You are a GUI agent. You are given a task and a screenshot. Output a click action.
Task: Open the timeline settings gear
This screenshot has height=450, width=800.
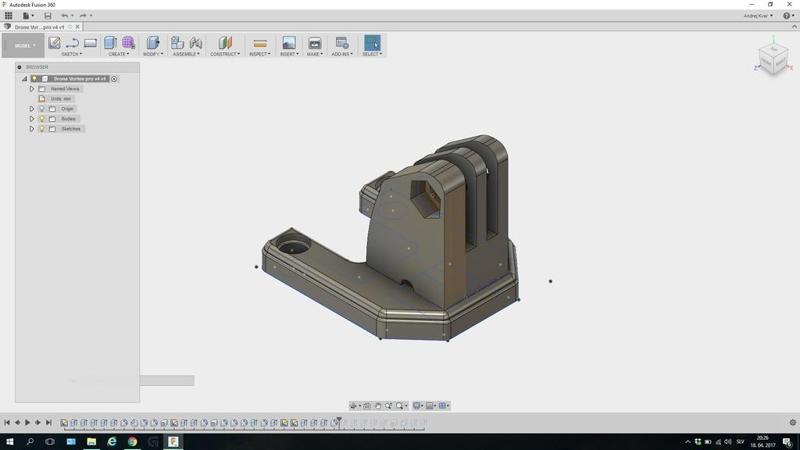pyautogui.click(x=792, y=422)
